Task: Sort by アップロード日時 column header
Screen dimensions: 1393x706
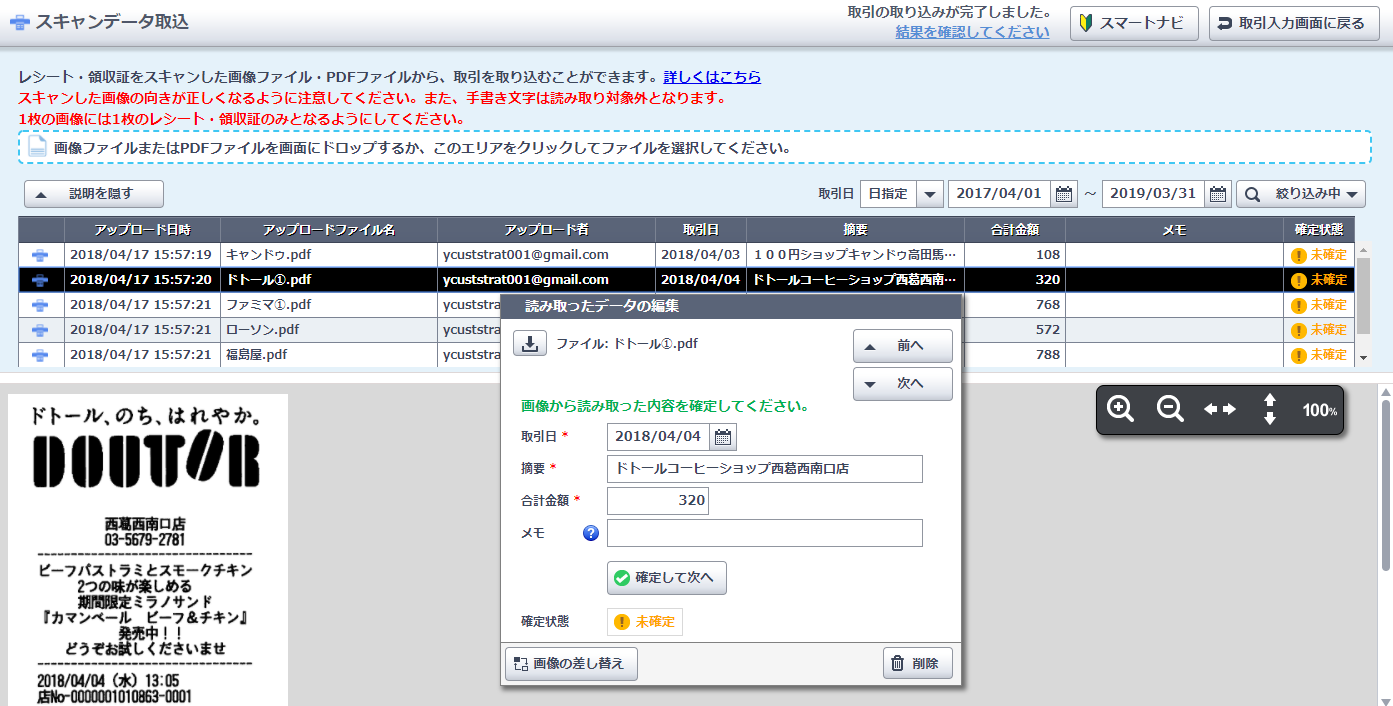Action: [141, 230]
